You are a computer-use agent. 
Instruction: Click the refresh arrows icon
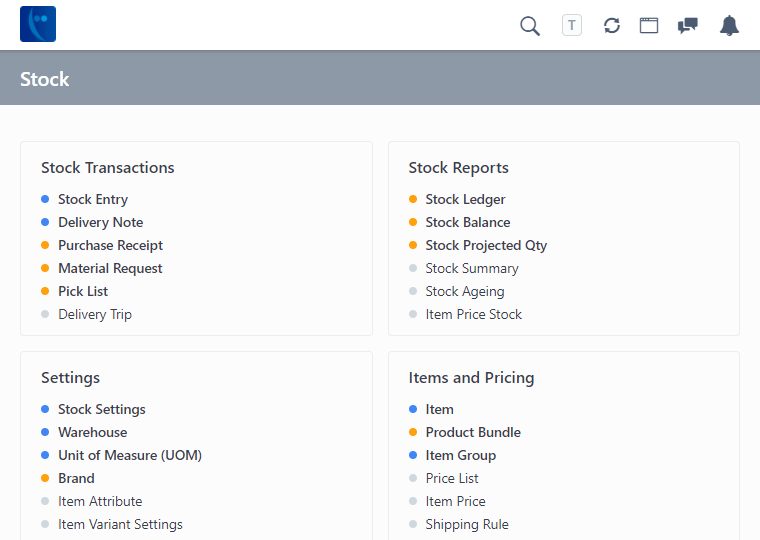coord(612,26)
